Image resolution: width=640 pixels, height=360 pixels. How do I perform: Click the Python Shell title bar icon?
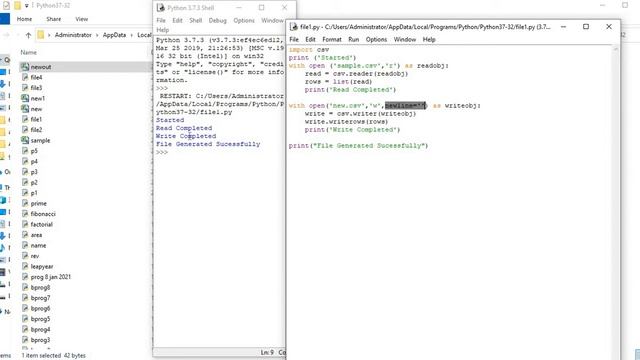pyautogui.click(x=160, y=8)
